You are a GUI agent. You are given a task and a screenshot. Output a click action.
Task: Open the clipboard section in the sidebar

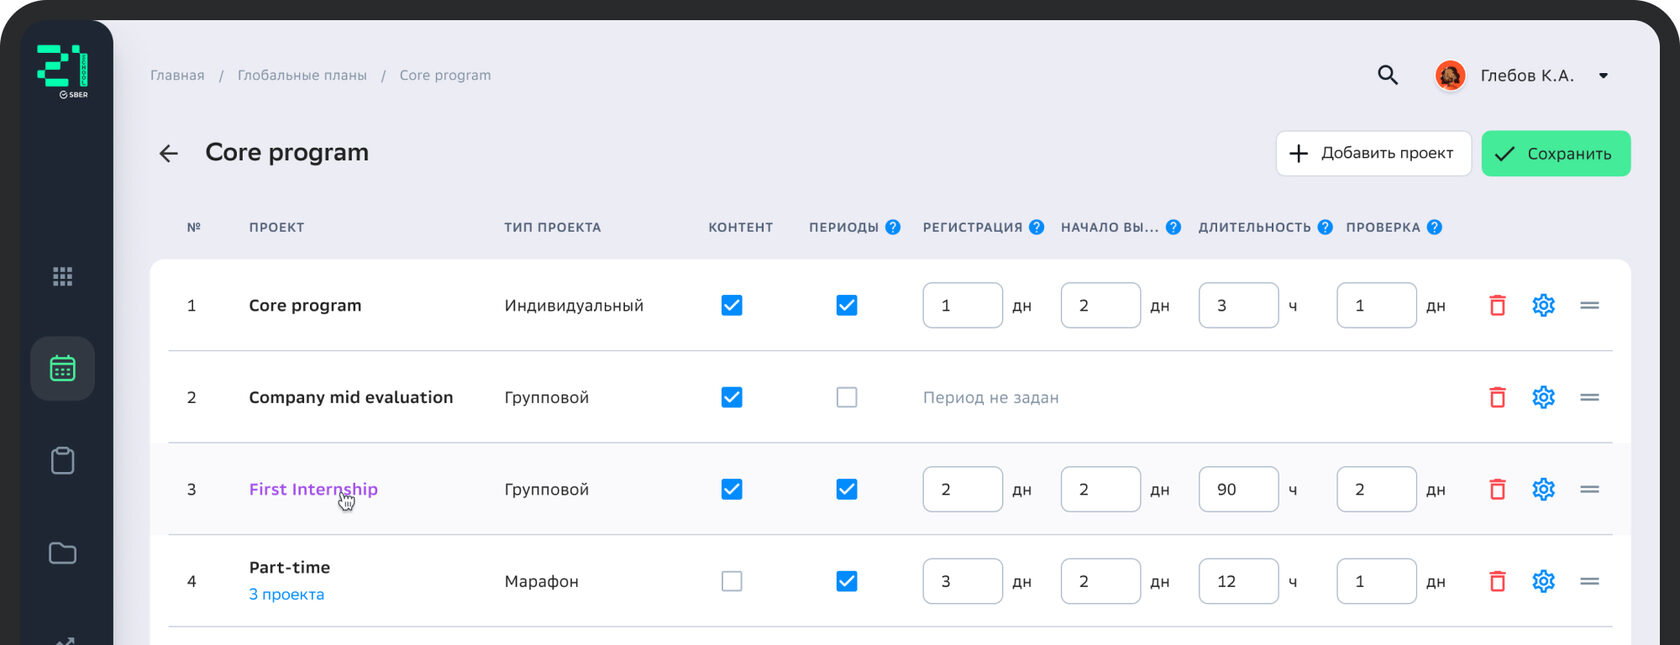point(62,461)
